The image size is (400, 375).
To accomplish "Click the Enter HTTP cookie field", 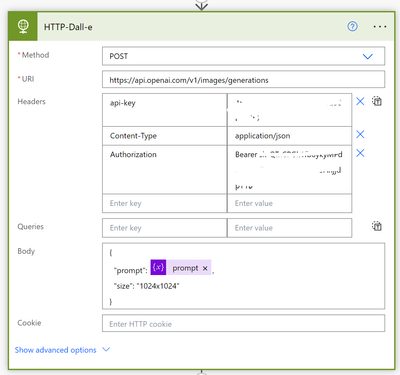I will 243,323.
